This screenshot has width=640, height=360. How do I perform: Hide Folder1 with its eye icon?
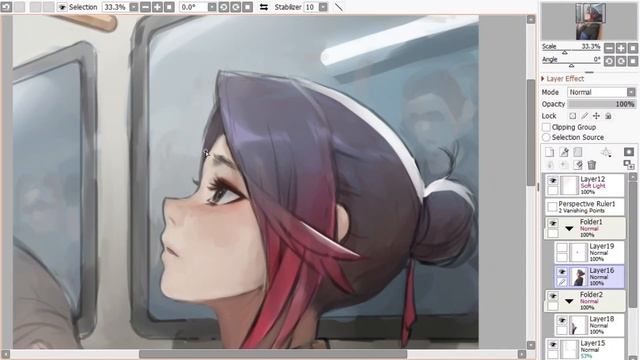(x=553, y=224)
